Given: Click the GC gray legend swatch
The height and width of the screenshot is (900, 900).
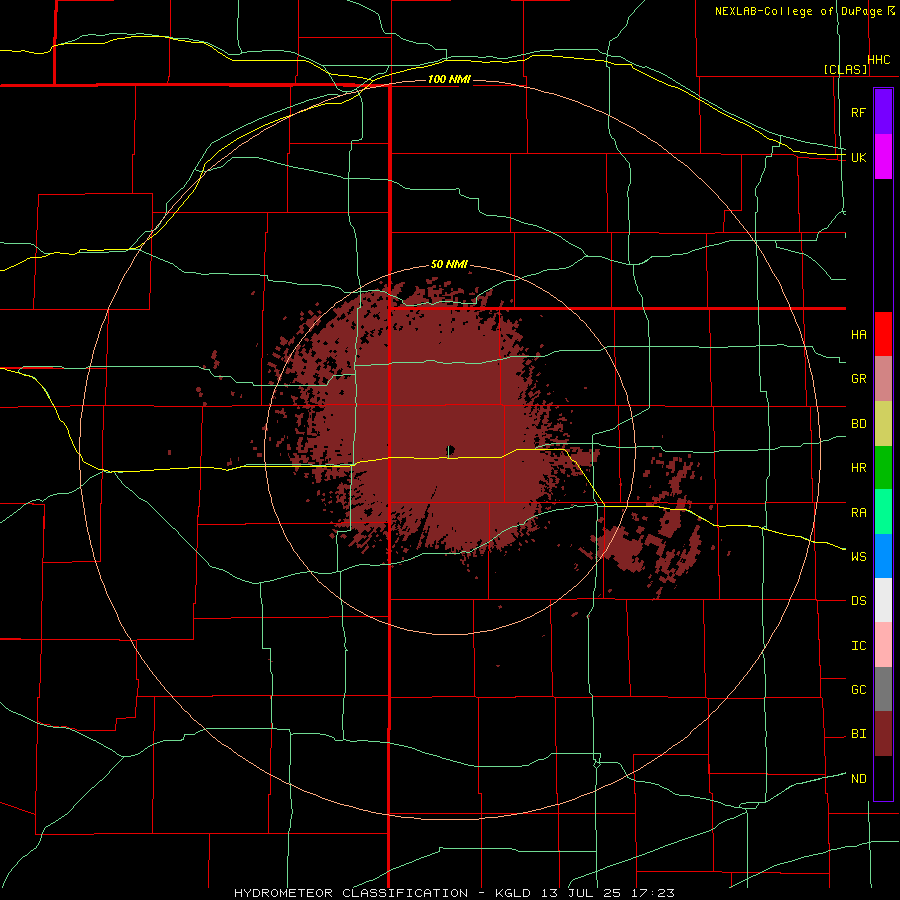Looking at the screenshot, I should click(883, 689).
